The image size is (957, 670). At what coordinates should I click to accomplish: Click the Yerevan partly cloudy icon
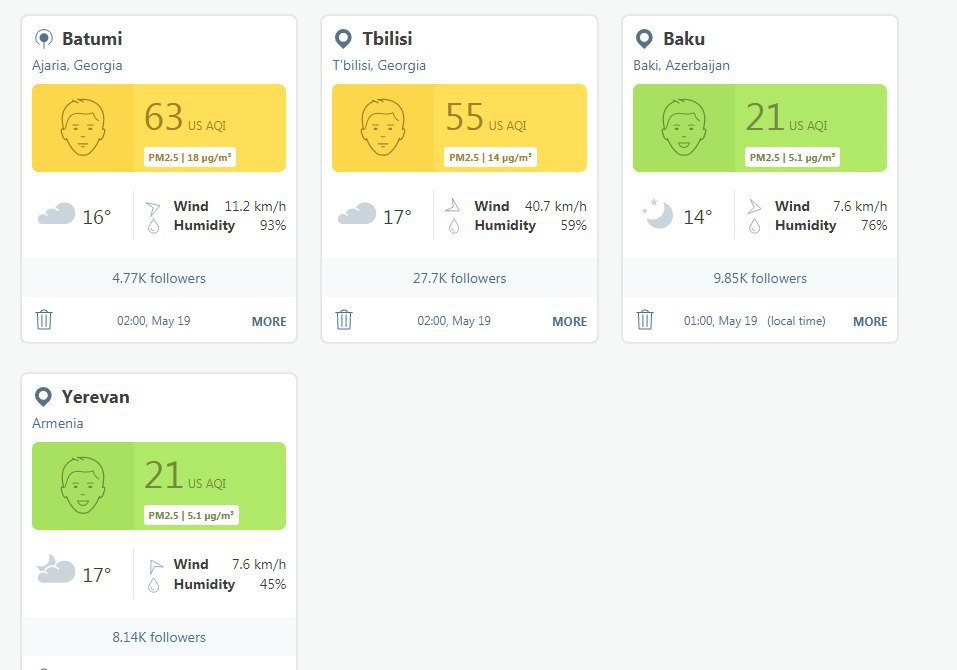(x=56, y=571)
